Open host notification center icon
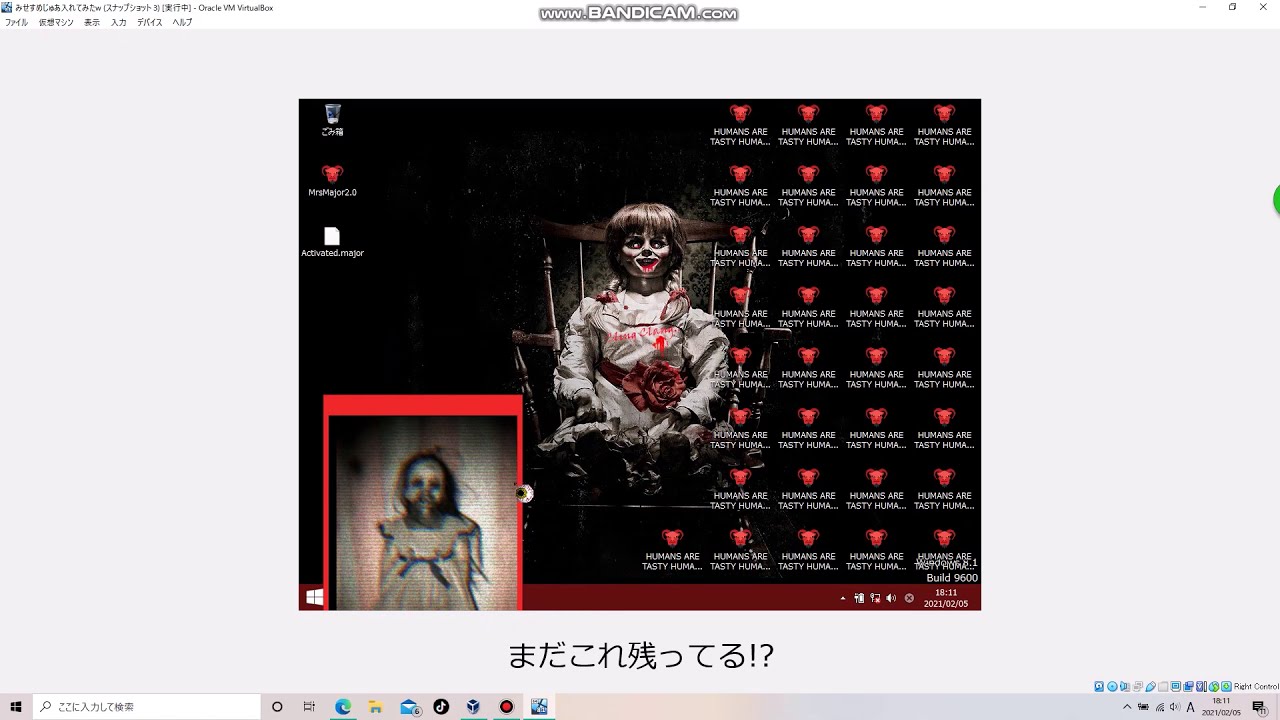This screenshot has width=1280, height=720. pyautogui.click(x=1259, y=707)
